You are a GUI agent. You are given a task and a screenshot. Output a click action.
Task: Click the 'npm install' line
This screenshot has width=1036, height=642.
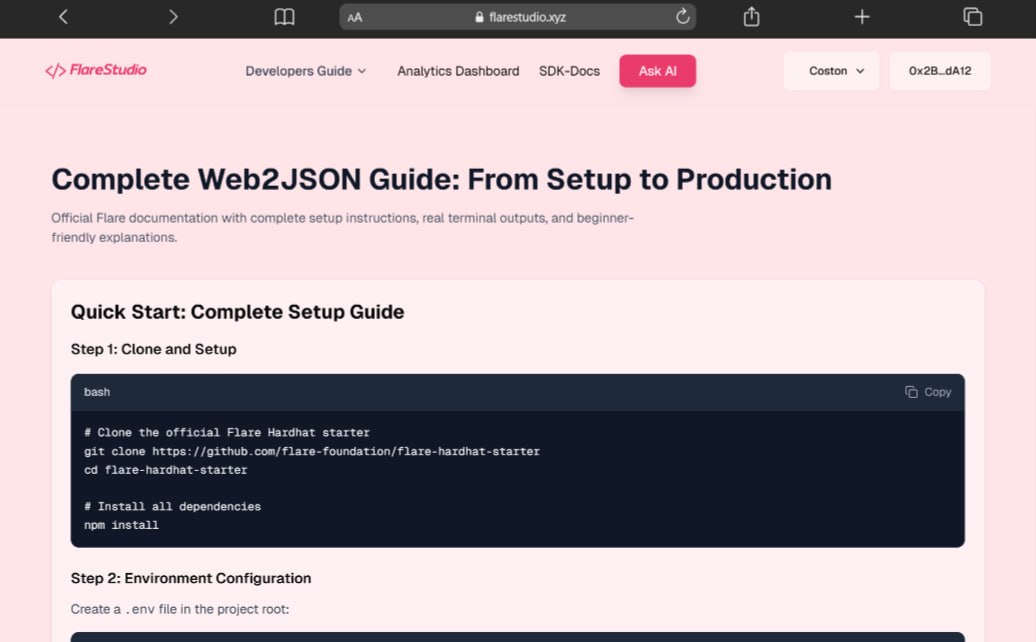121,525
